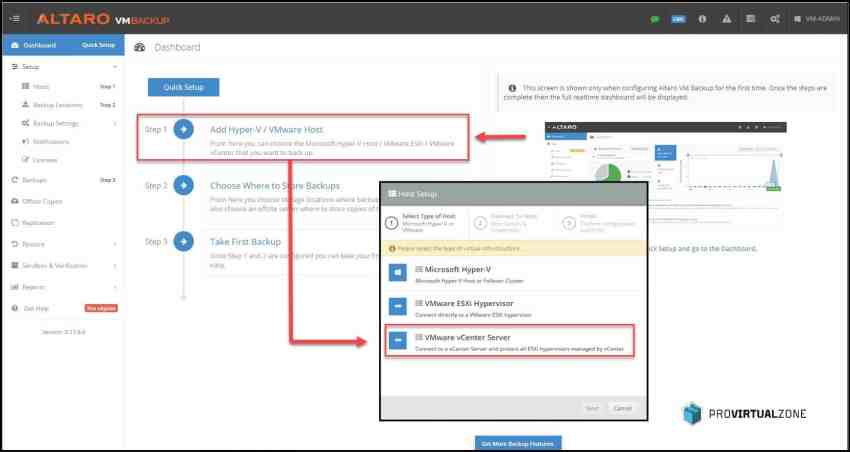
Task: Click the Step 1 circular arrow icon
Action: (183, 130)
